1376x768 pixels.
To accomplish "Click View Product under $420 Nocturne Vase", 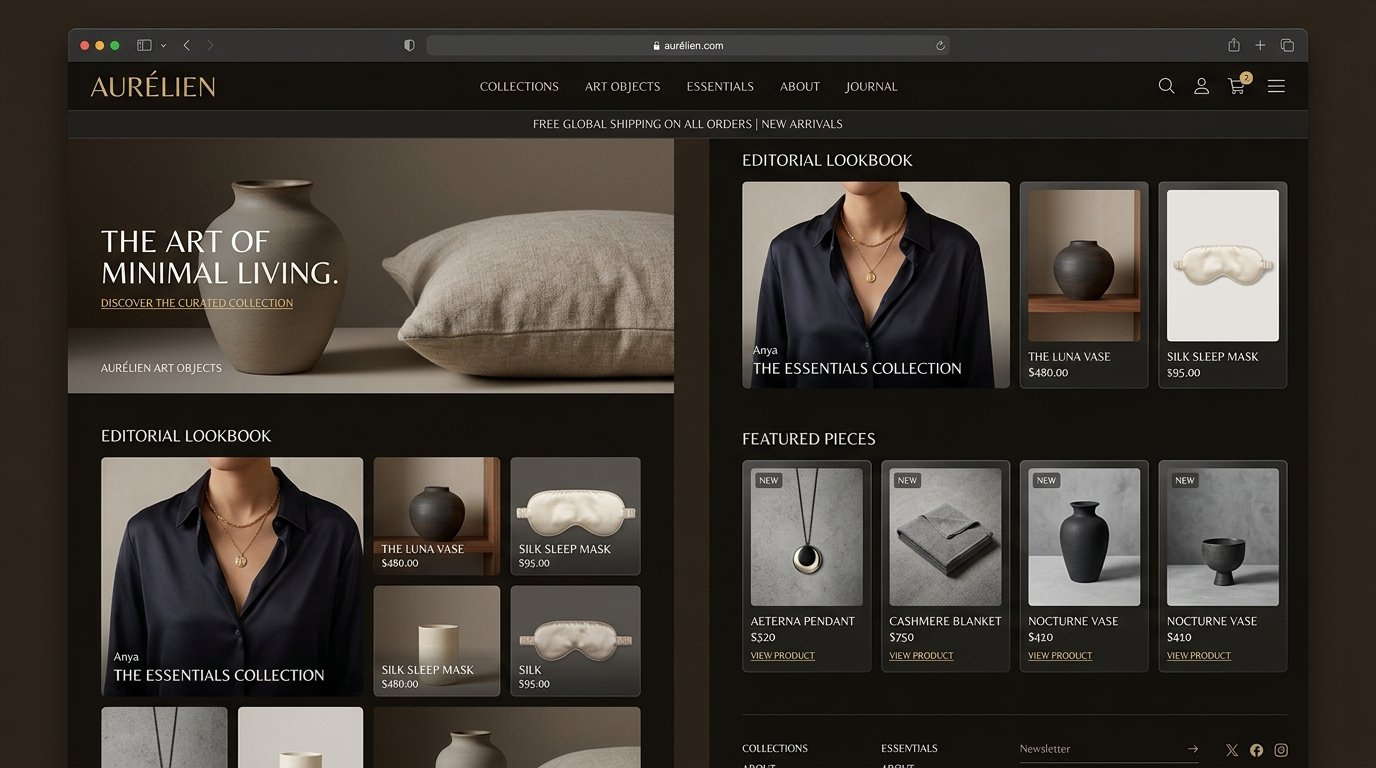I will coord(1060,656).
